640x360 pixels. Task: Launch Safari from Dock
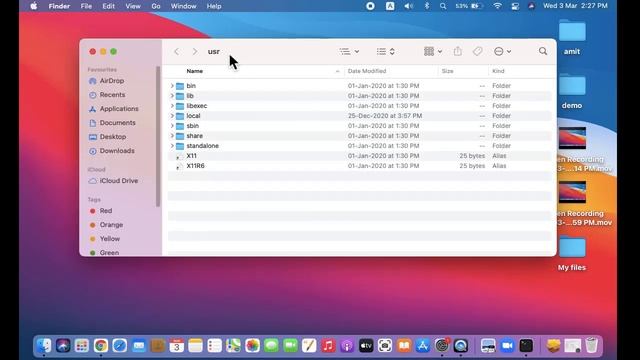120,346
